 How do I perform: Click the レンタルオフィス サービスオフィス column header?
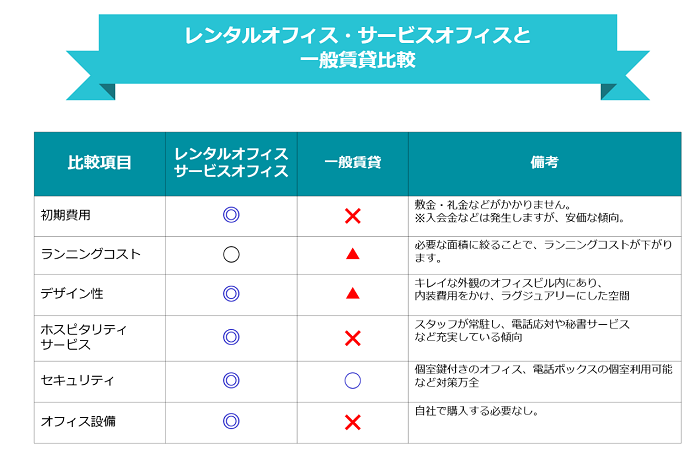(231, 163)
